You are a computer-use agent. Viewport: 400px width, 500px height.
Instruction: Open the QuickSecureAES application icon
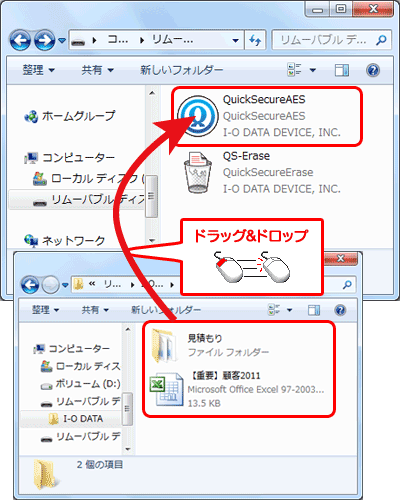[198, 116]
